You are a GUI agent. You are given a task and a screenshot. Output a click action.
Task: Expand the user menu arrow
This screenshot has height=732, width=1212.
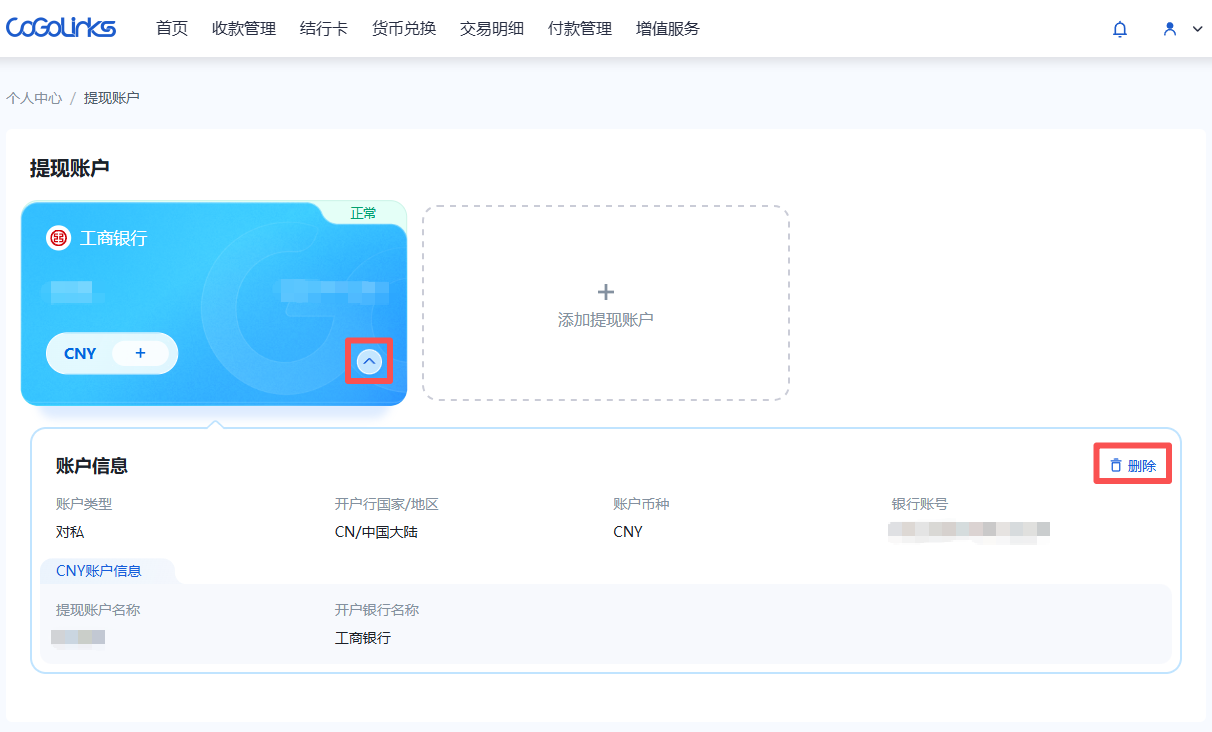(x=1198, y=29)
